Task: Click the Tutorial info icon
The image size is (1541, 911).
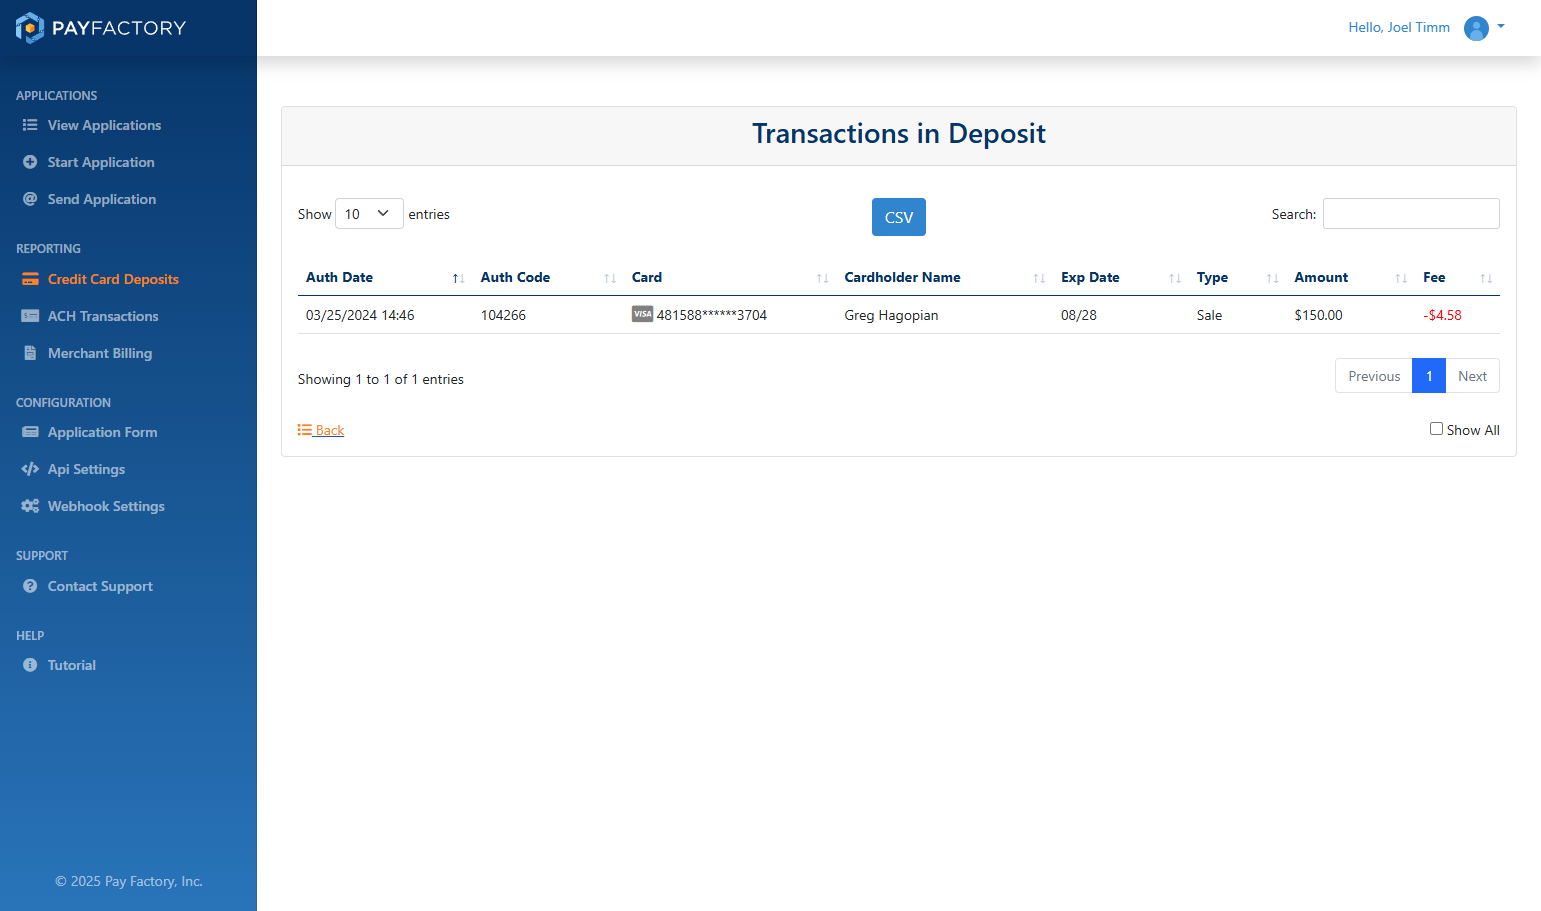Action: (x=30, y=665)
